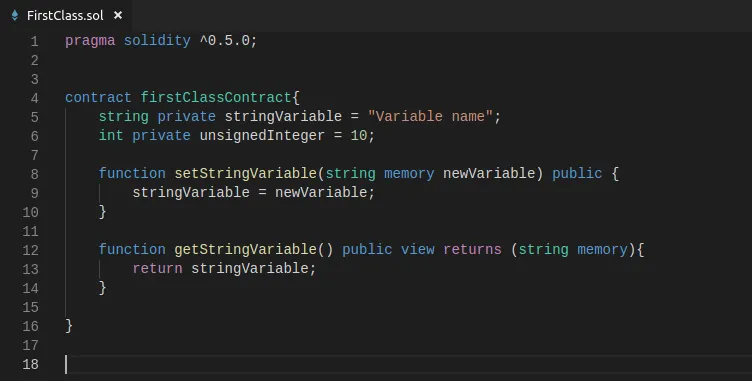Viewport: 752px width, 381px height.
Task: Click 'function' keyword on line 12
Action: 132,250
